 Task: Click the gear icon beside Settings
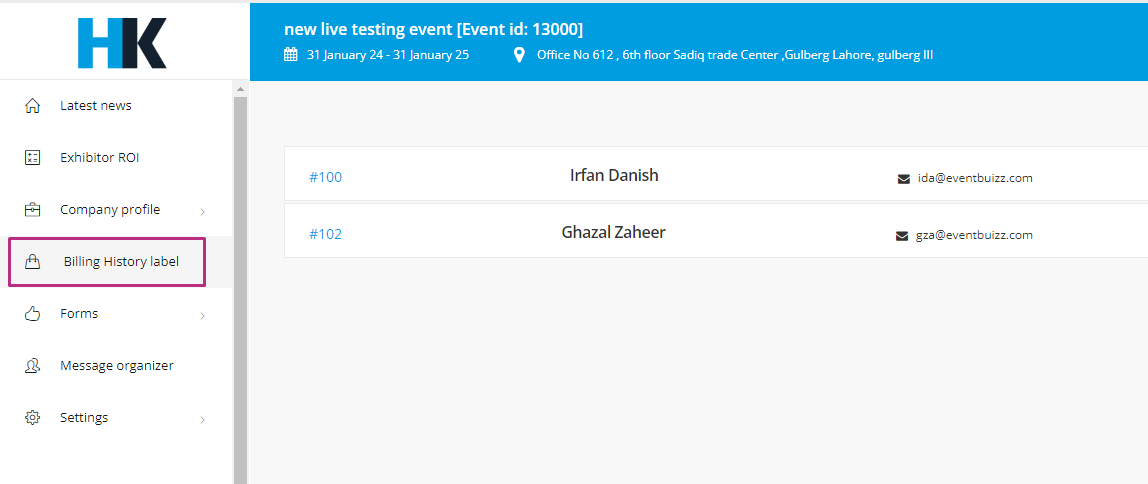coord(32,417)
